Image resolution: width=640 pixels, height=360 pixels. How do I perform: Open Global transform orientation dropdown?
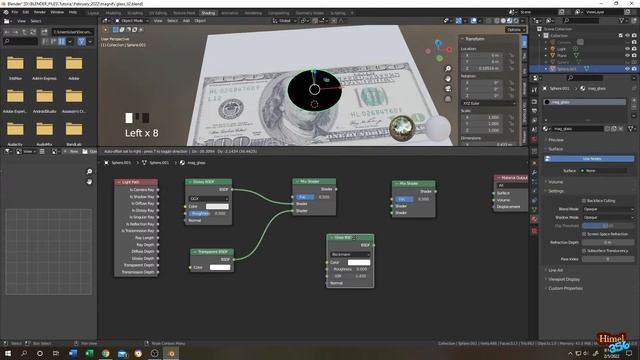(285, 20)
